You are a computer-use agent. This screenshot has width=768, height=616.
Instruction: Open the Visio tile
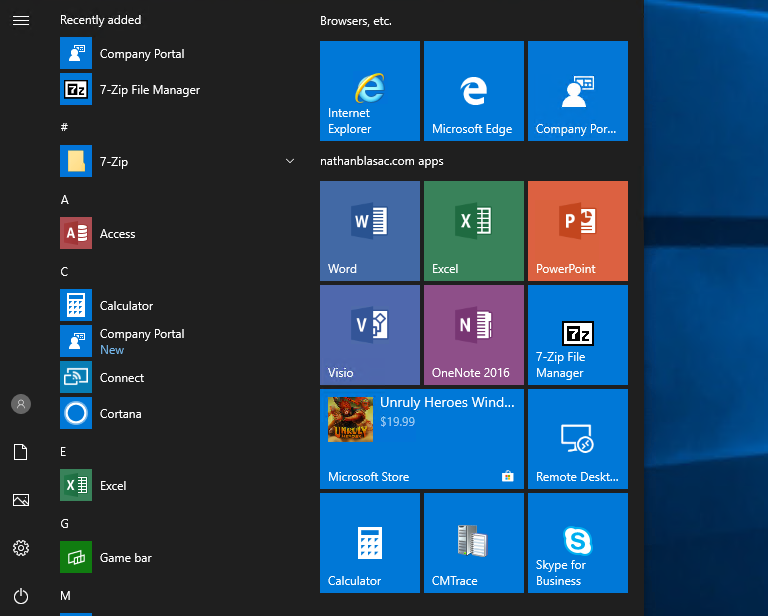(369, 335)
